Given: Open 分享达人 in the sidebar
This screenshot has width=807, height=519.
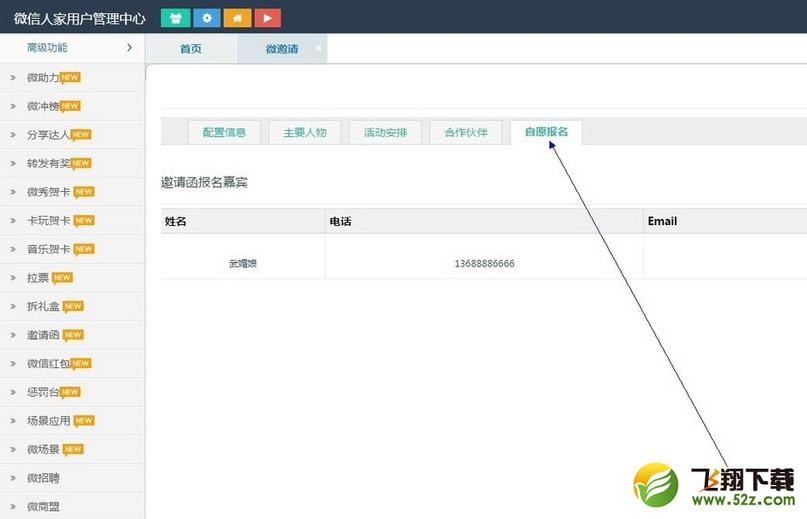Looking at the screenshot, I should 72,135.
